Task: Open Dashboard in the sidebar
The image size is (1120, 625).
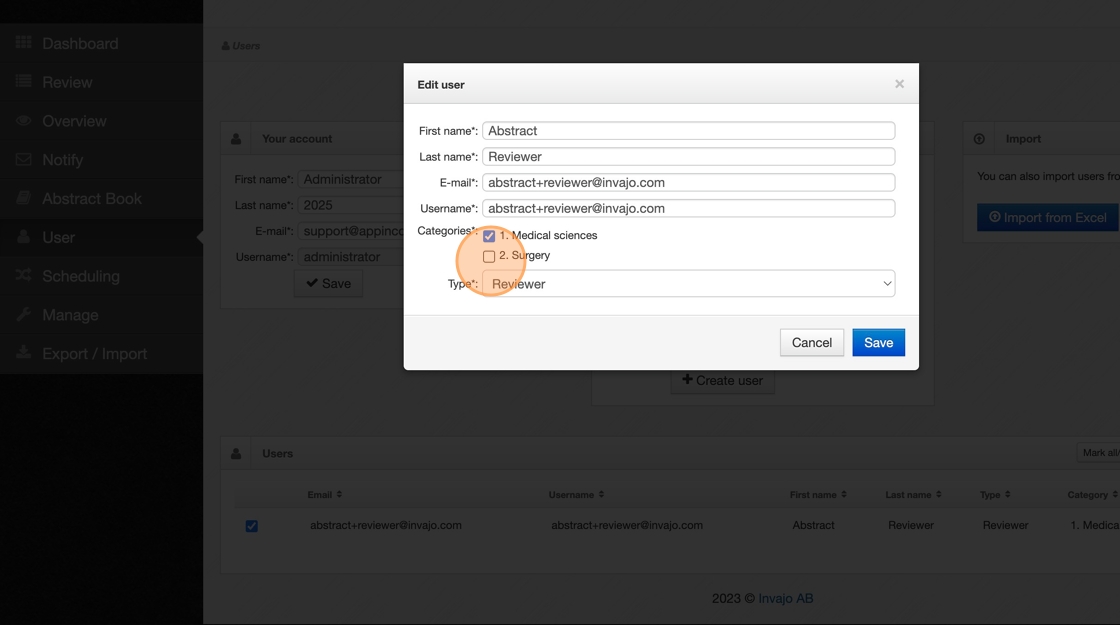Action: pyautogui.click(x=101, y=44)
